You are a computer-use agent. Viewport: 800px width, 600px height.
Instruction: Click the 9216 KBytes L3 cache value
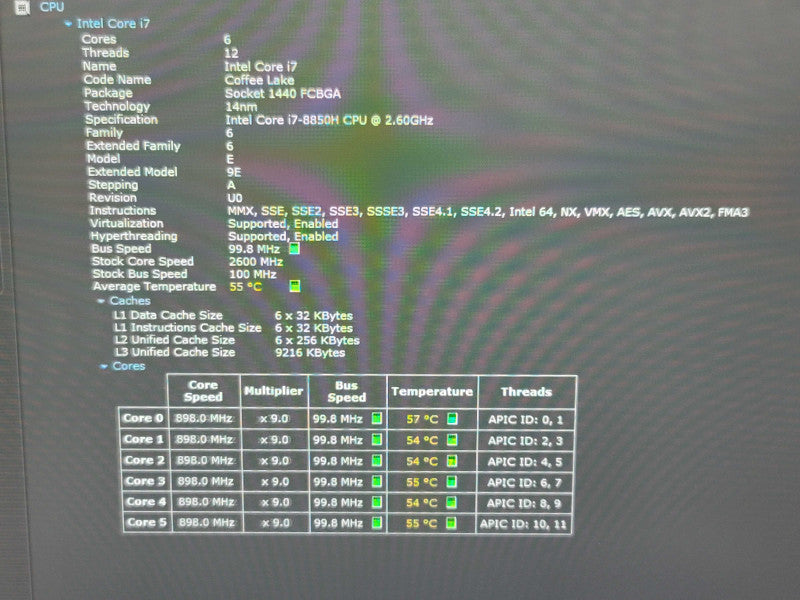(310, 353)
